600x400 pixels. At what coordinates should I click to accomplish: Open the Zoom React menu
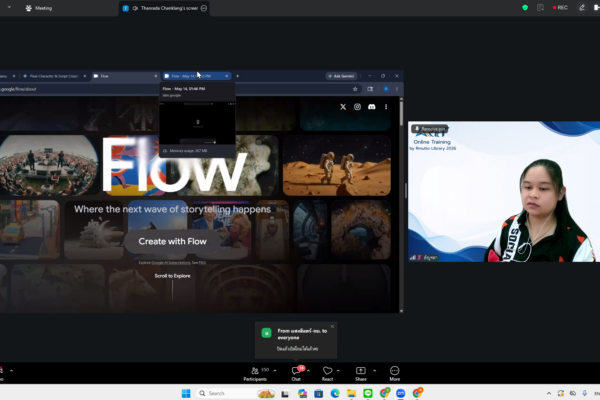coord(328,373)
